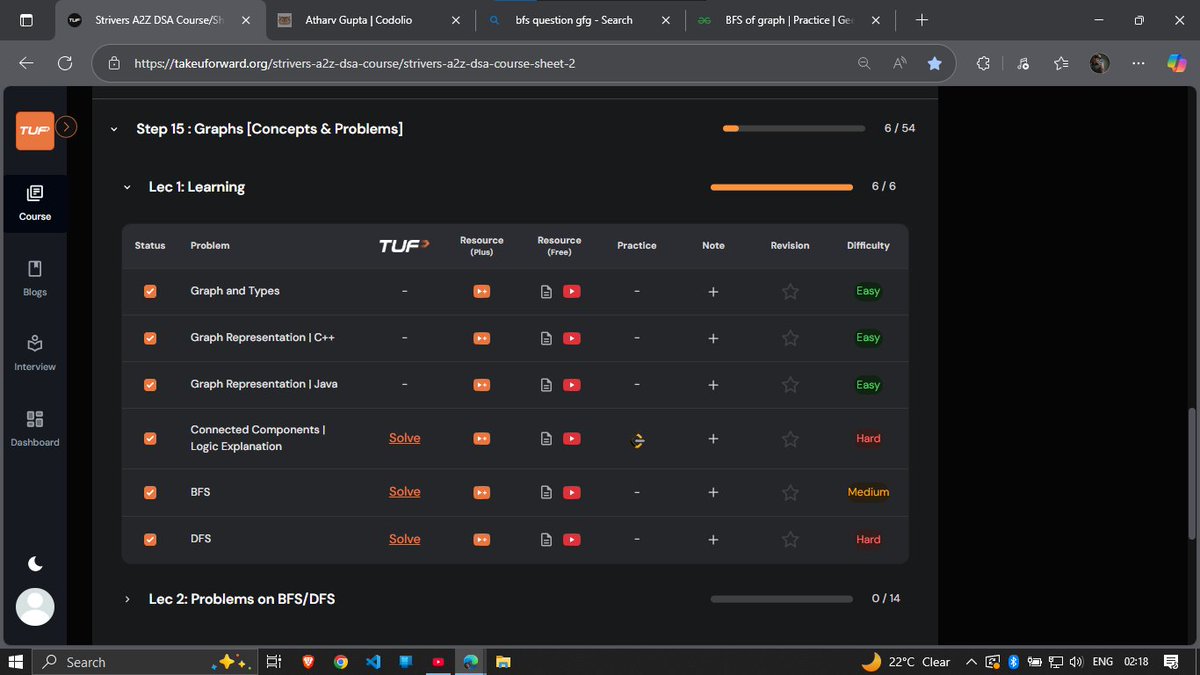Play the YouTube video for BFS
The width and height of the screenshot is (1200, 675).
571,492
